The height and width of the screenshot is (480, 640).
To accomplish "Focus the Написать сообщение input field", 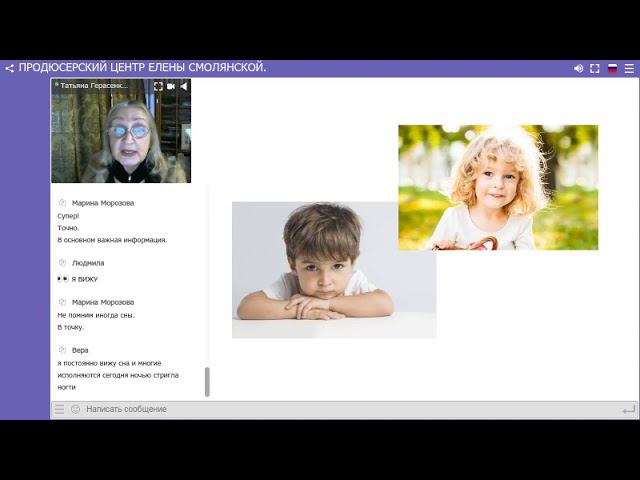I will [x=351, y=409].
